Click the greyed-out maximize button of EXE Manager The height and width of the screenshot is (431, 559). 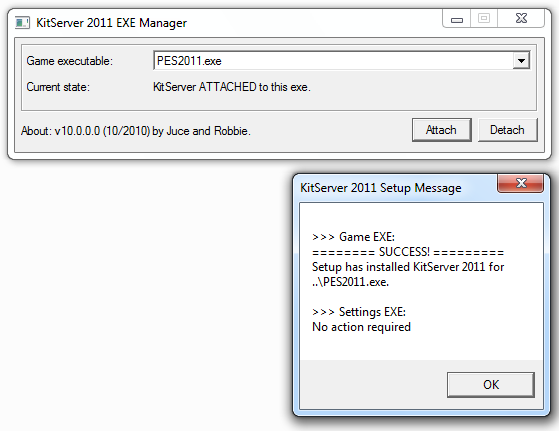coord(484,19)
